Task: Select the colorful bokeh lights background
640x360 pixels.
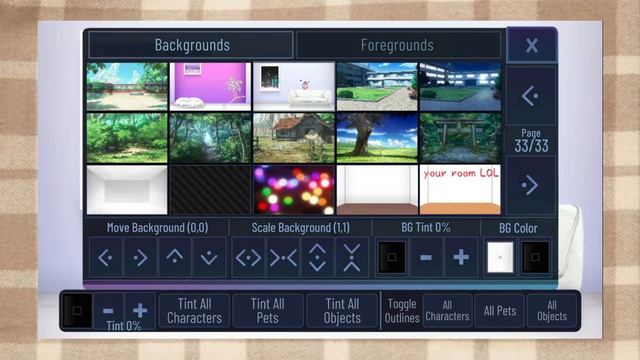Action: (x=294, y=190)
